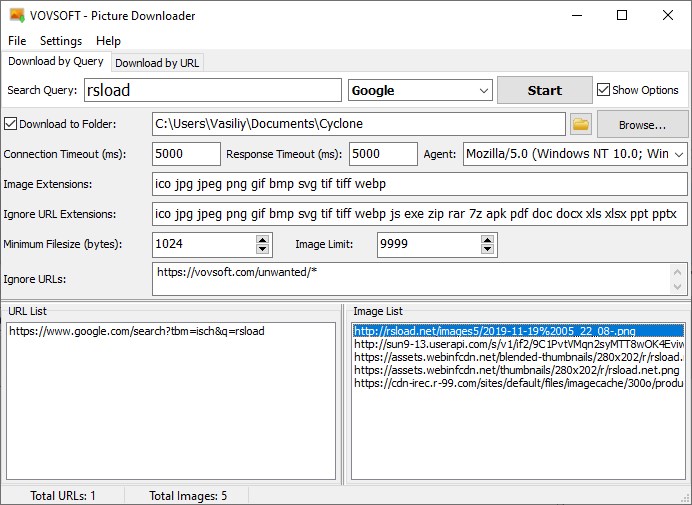This screenshot has height=505, width=692.
Task: Click the Search Query text field
Action: [212, 90]
